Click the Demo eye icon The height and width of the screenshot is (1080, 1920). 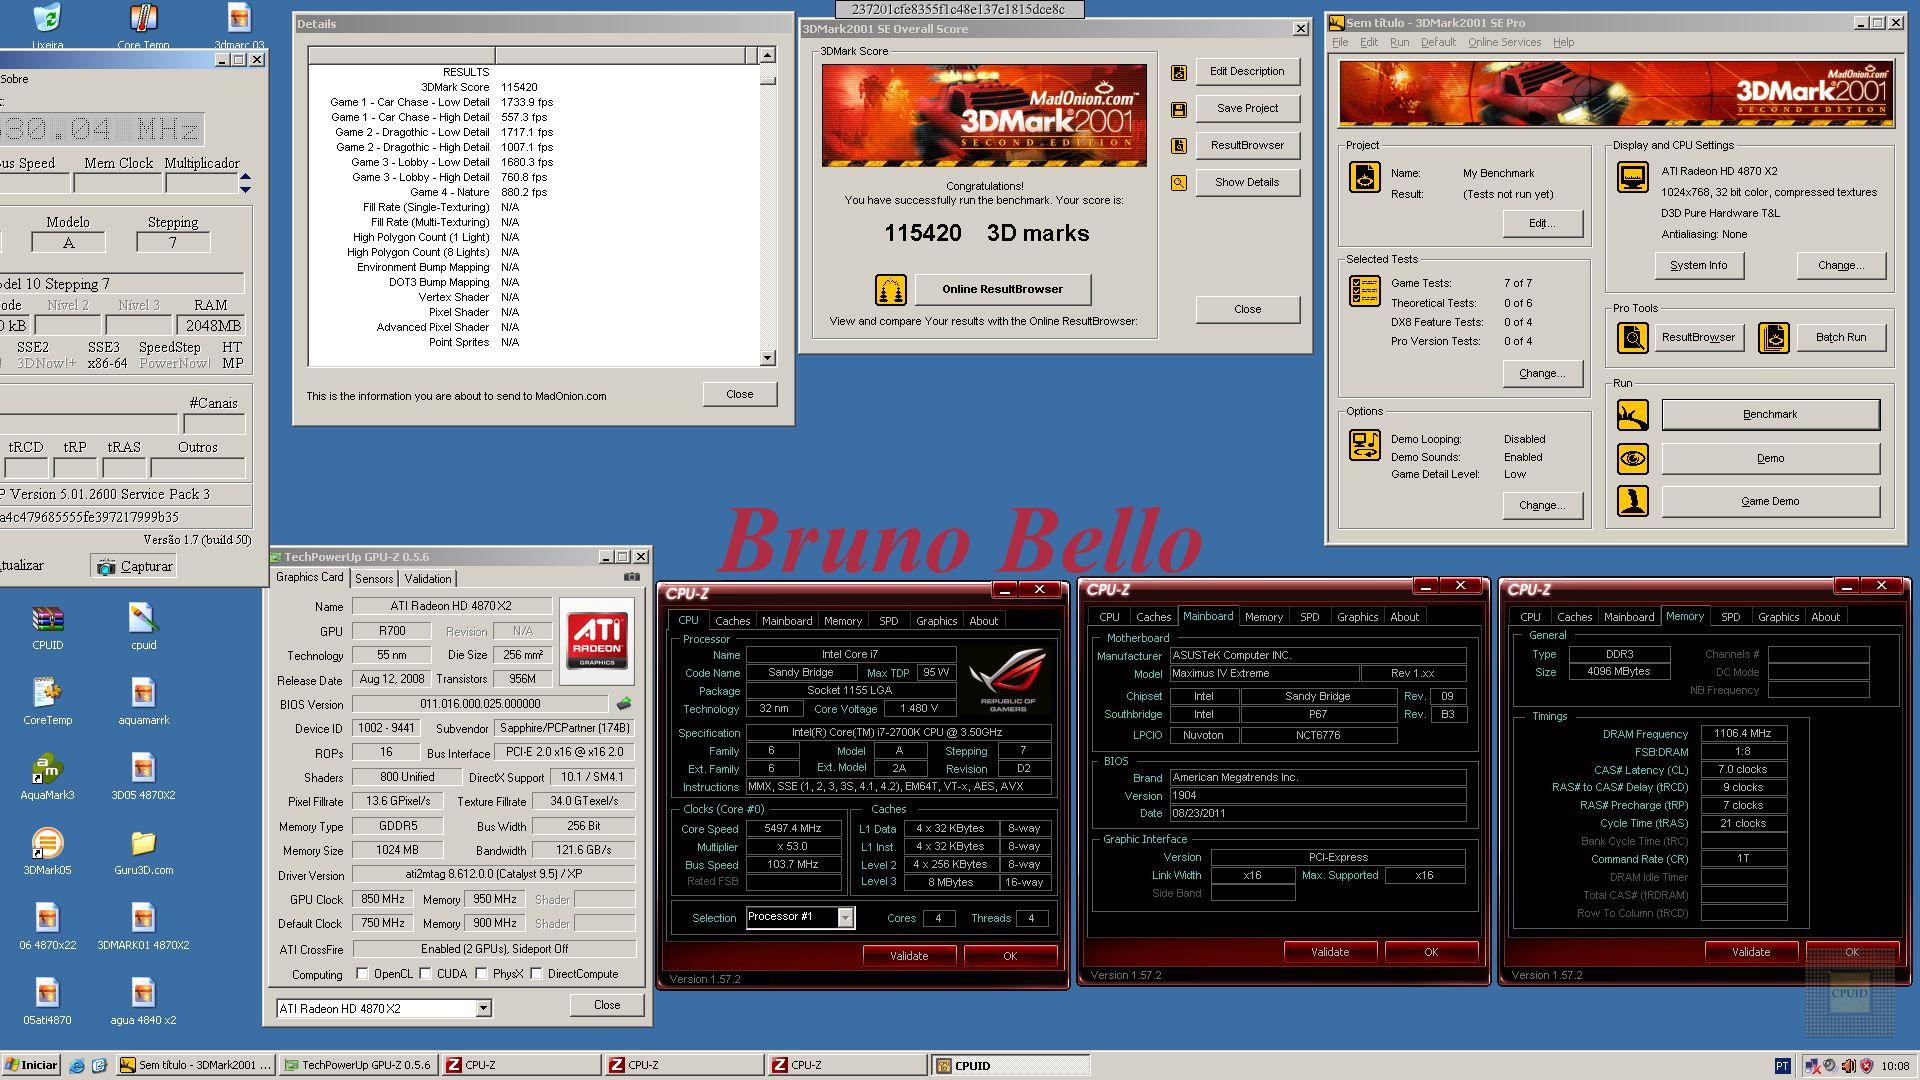point(1632,459)
